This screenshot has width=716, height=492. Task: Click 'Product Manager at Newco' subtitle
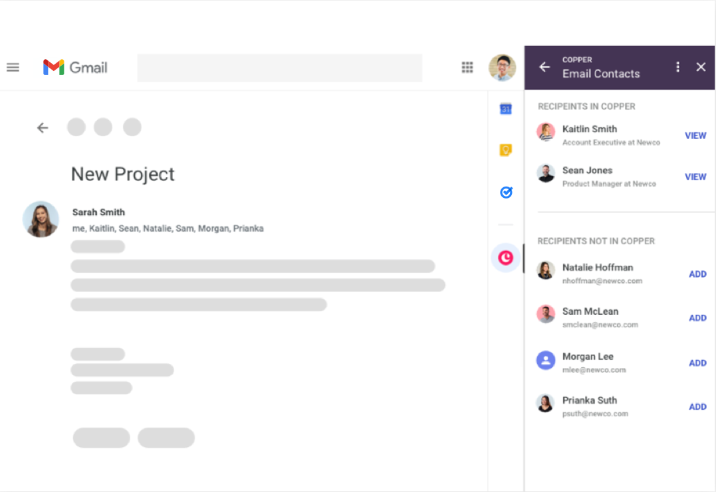pyautogui.click(x=609, y=184)
